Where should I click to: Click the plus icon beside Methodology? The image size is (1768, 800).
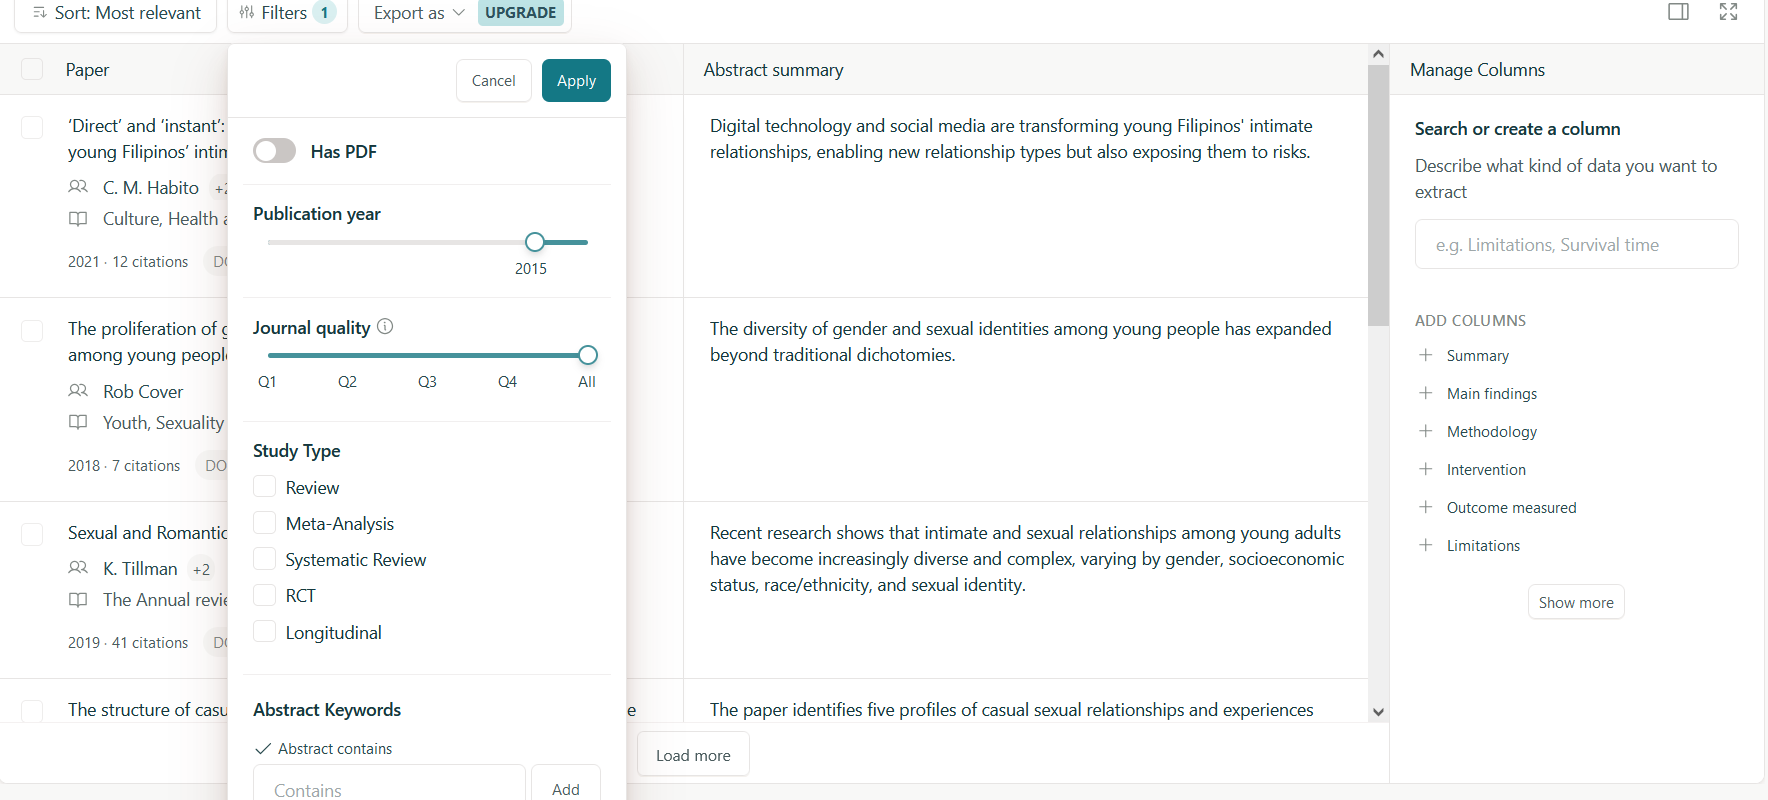tap(1426, 431)
